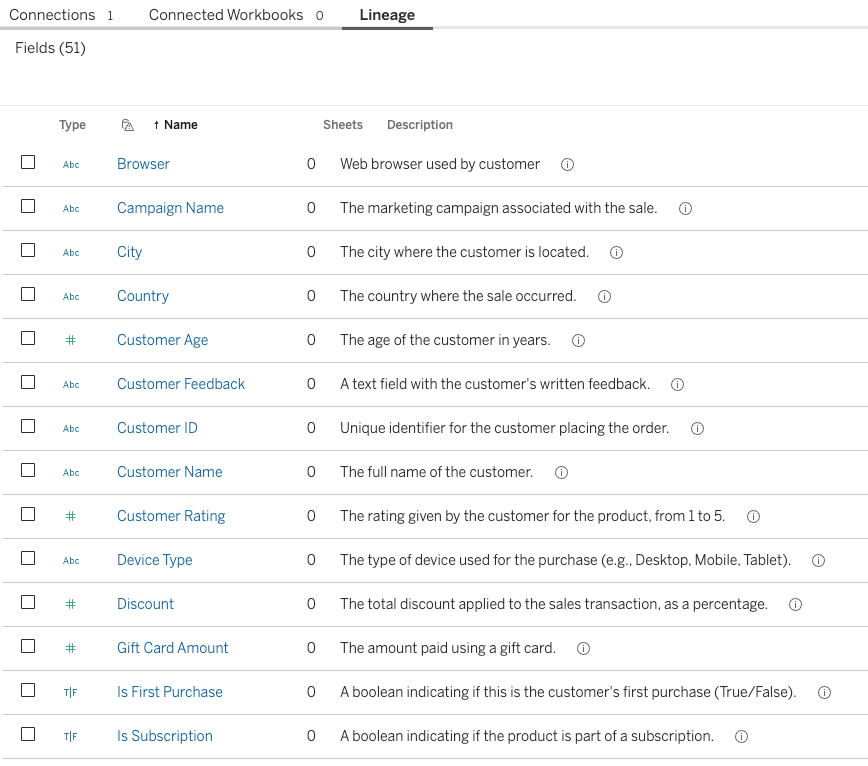Click the info icon after Gift Card Amount's description

[583, 648]
